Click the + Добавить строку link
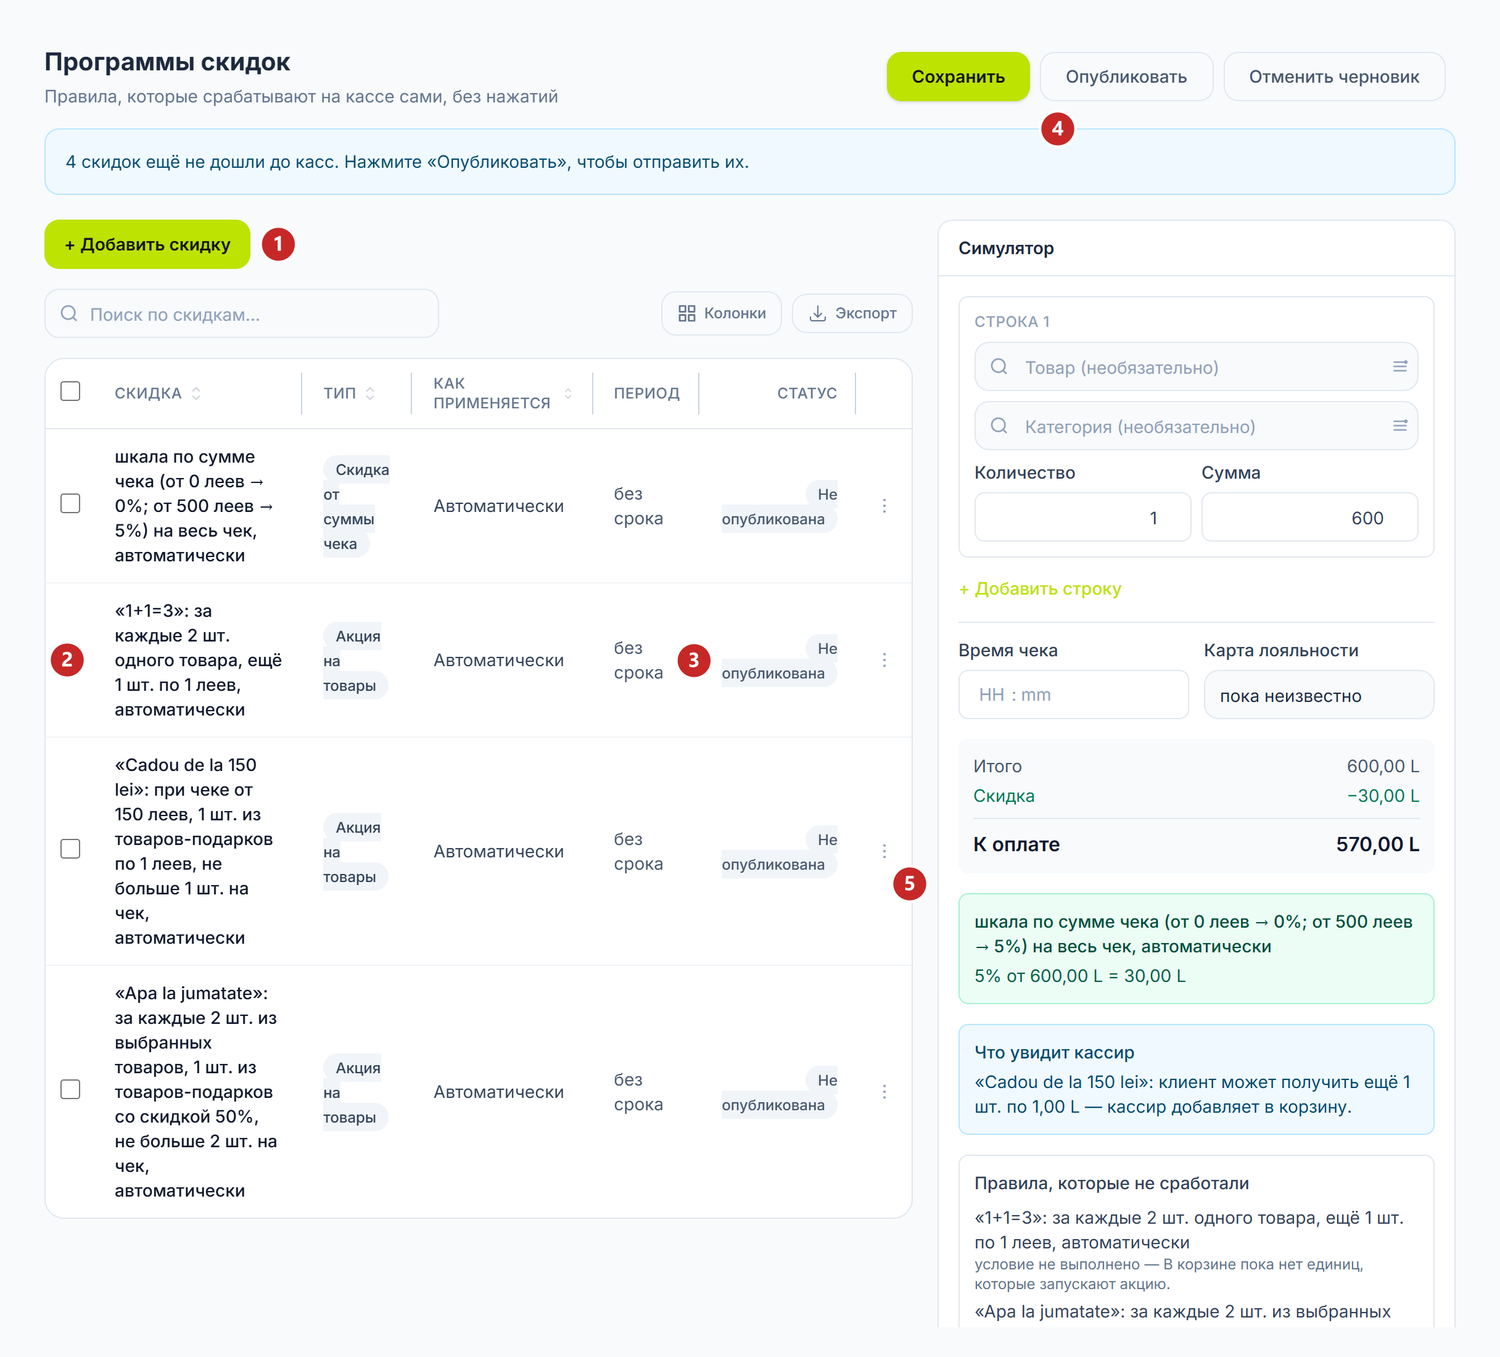Screen dimensions: 1500x1357 click(1040, 589)
